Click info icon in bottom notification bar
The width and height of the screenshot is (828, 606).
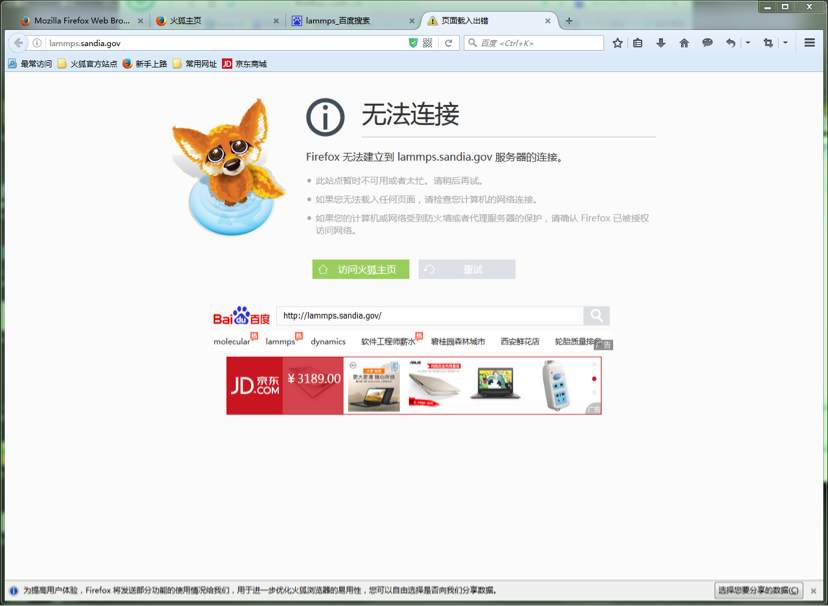14,590
